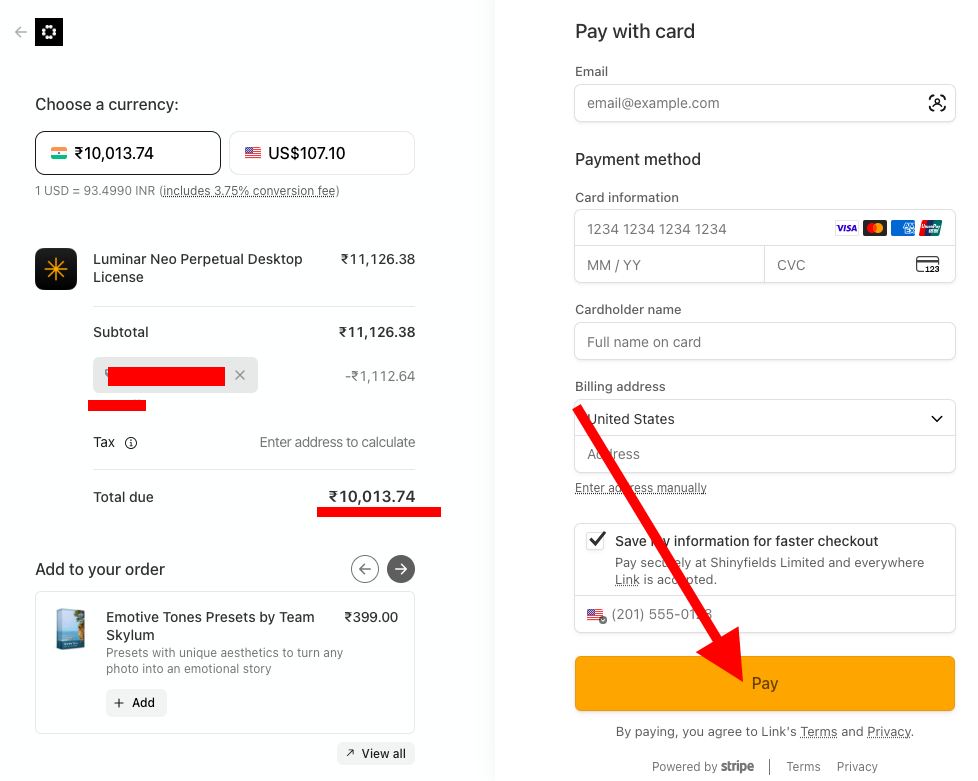Viewport: 978px width, 781px height.
Task: Remove the applied promo code with X
Action: tap(240, 375)
